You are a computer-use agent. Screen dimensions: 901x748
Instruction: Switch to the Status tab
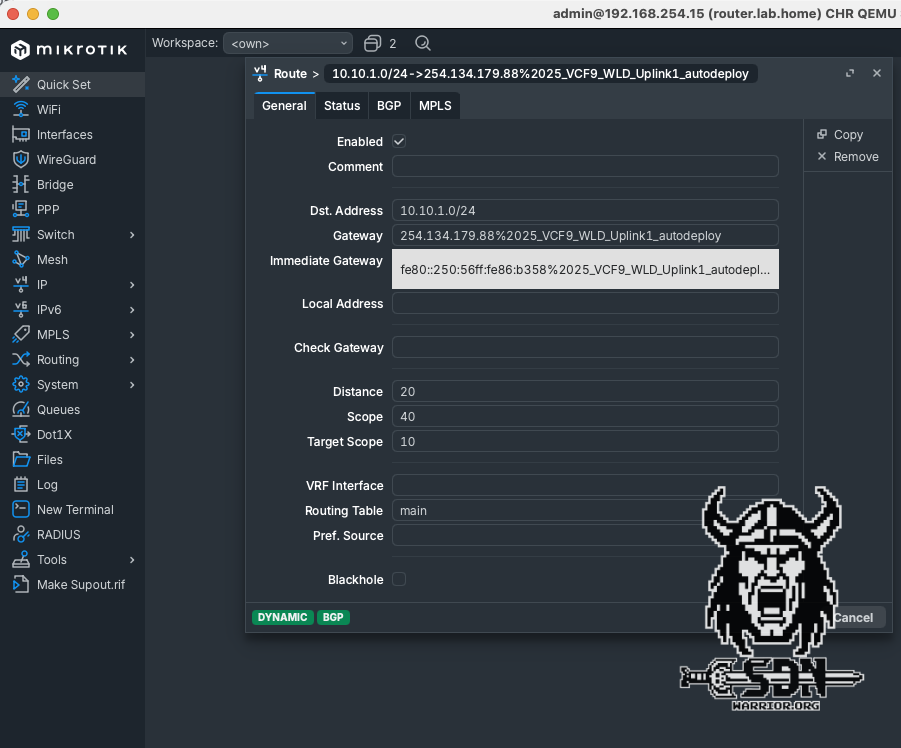click(x=342, y=105)
